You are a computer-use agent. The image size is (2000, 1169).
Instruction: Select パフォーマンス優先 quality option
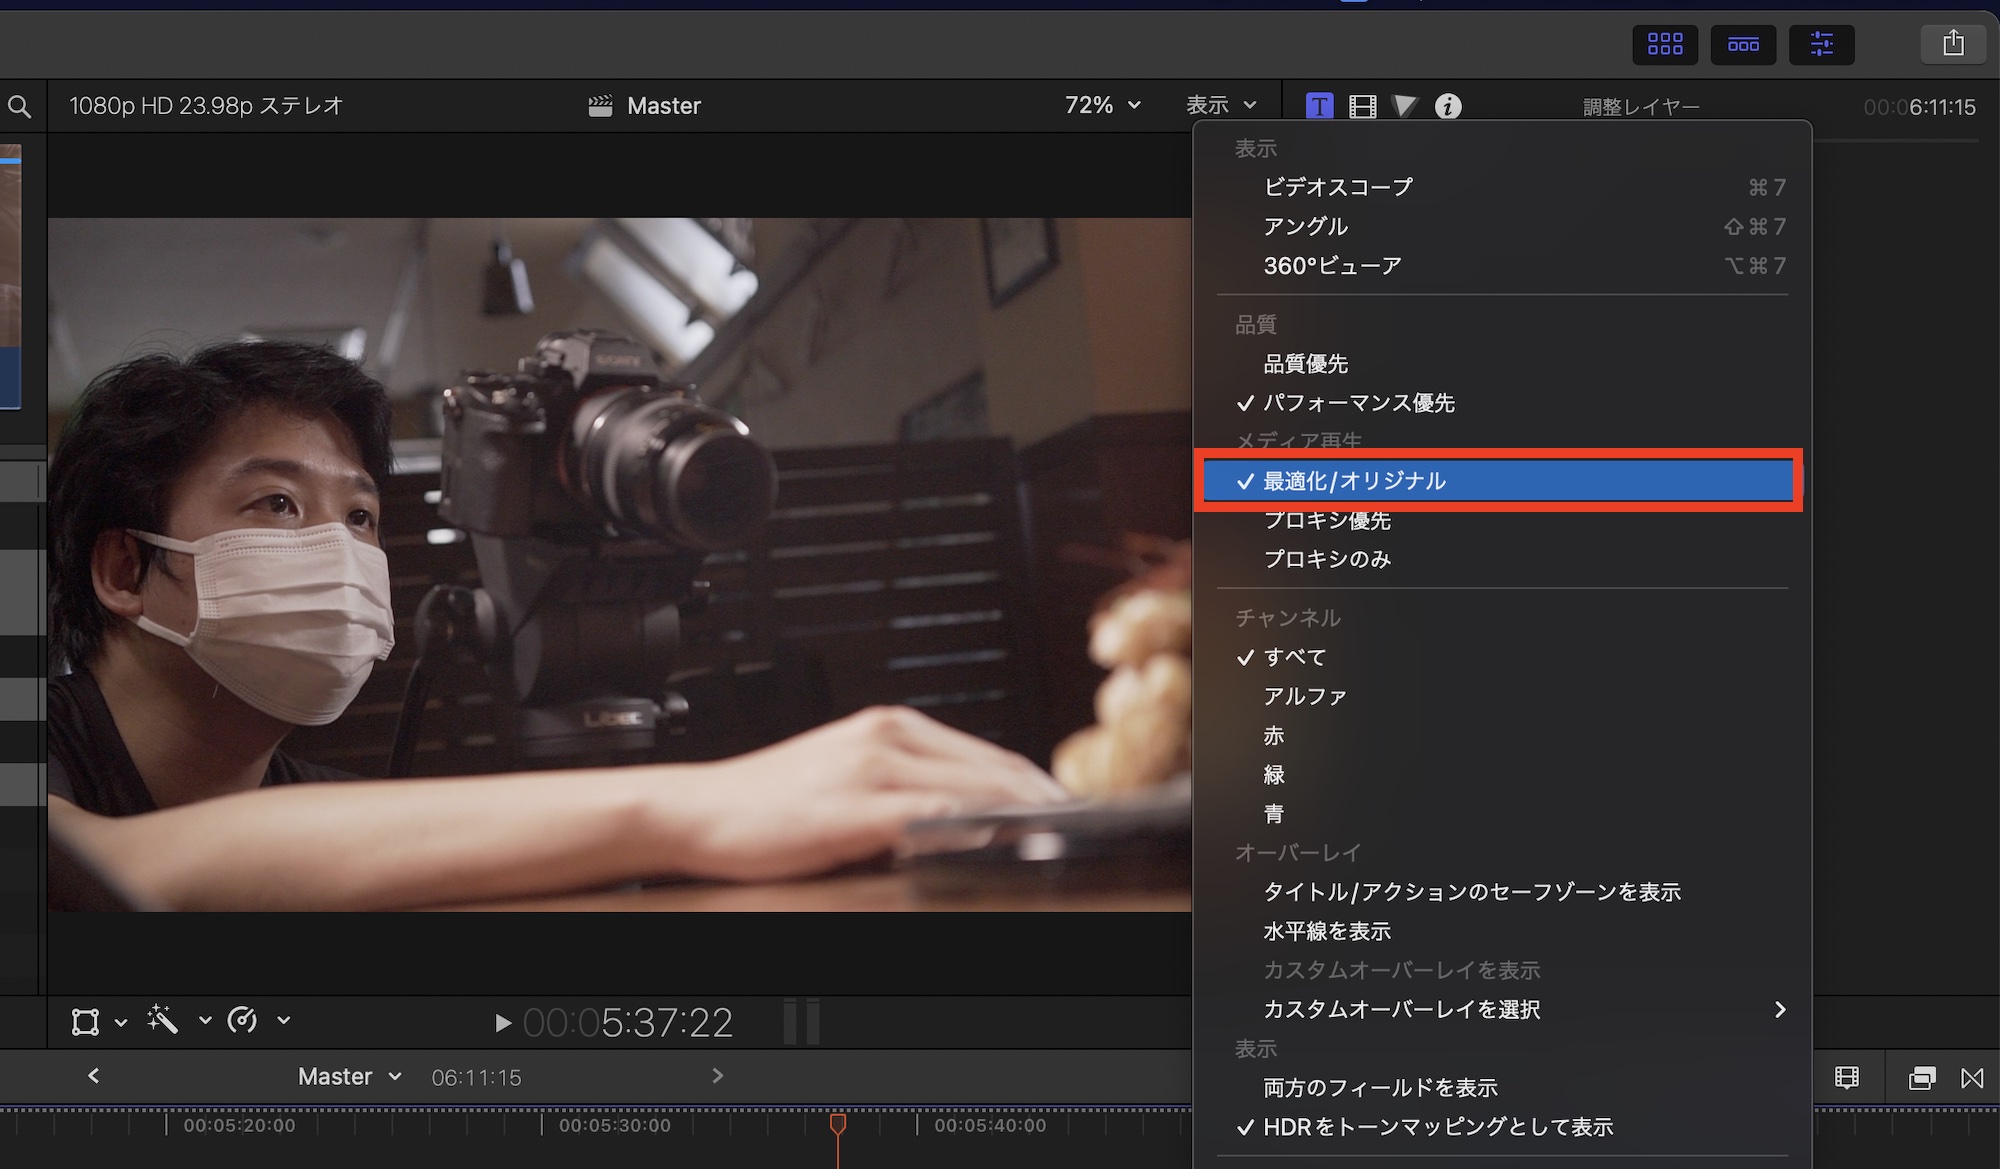point(1358,403)
